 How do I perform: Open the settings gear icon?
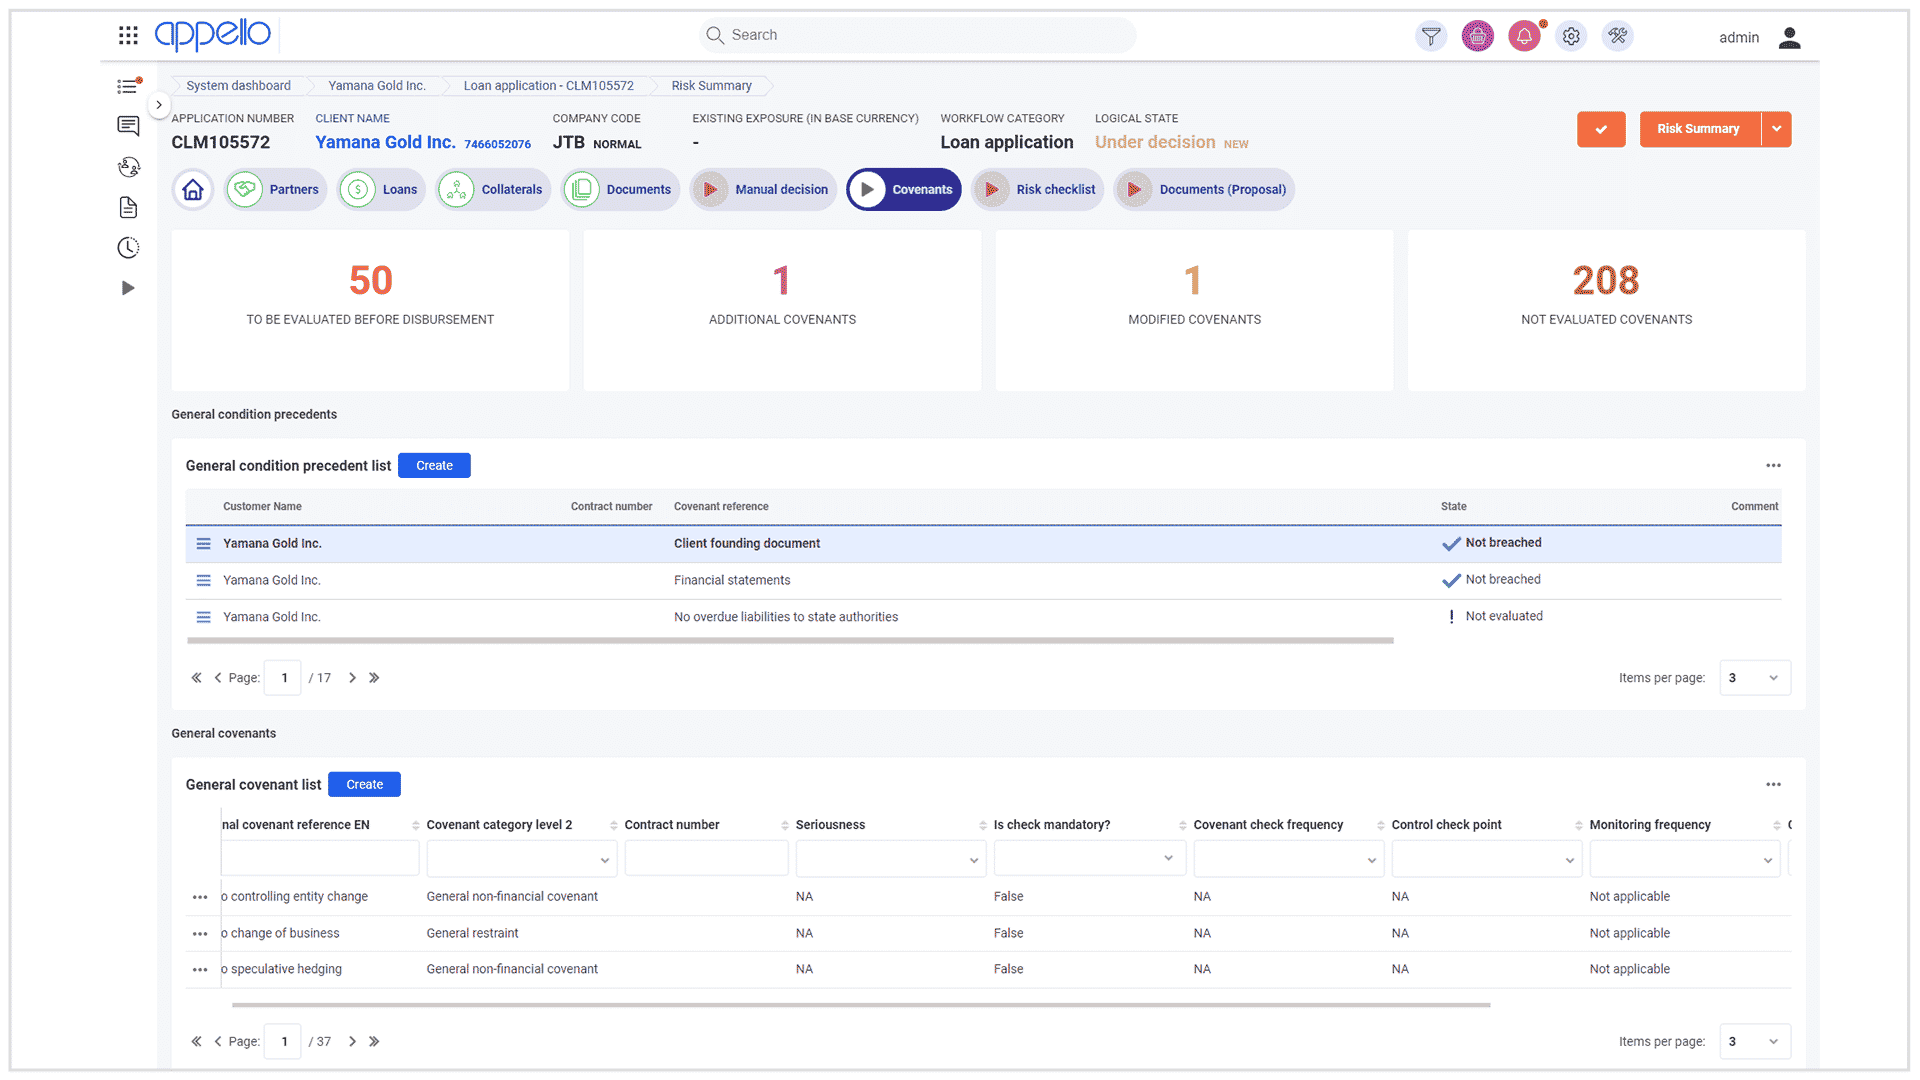(x=1571, y=37)
